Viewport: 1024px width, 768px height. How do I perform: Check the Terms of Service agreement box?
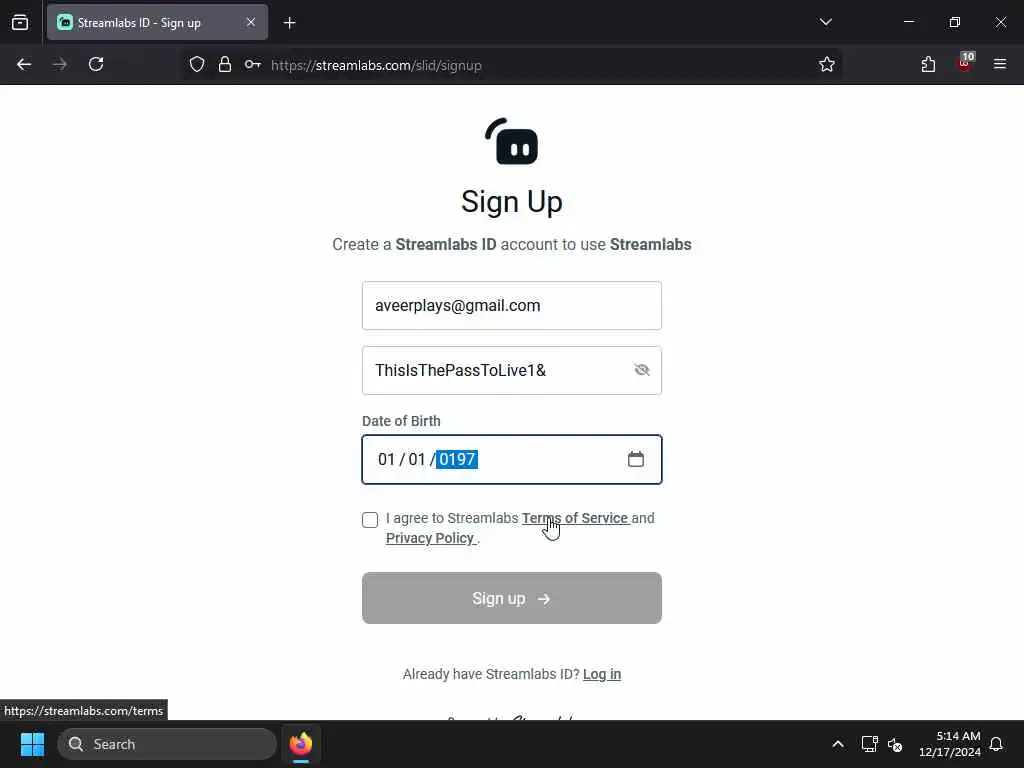pyautogui.click(x=370, y=519)
